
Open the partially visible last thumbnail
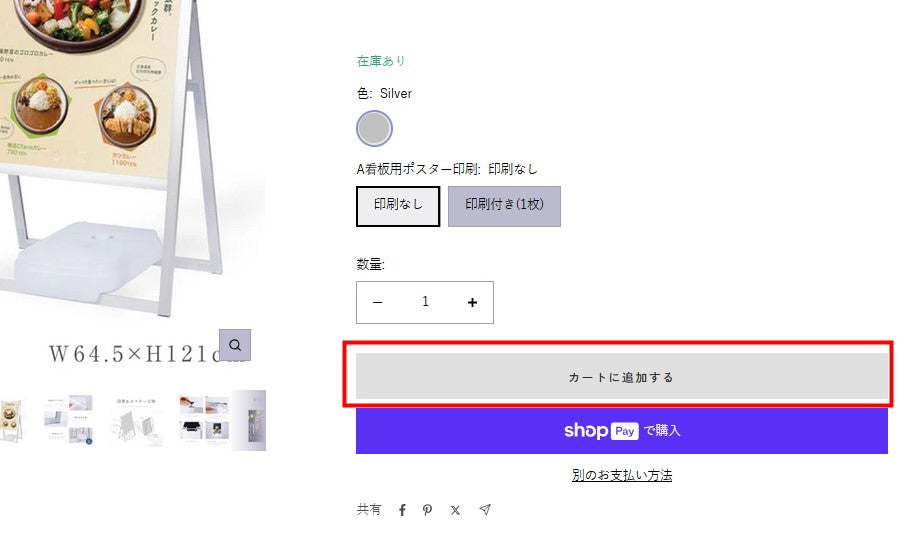[x=250, y=420]
